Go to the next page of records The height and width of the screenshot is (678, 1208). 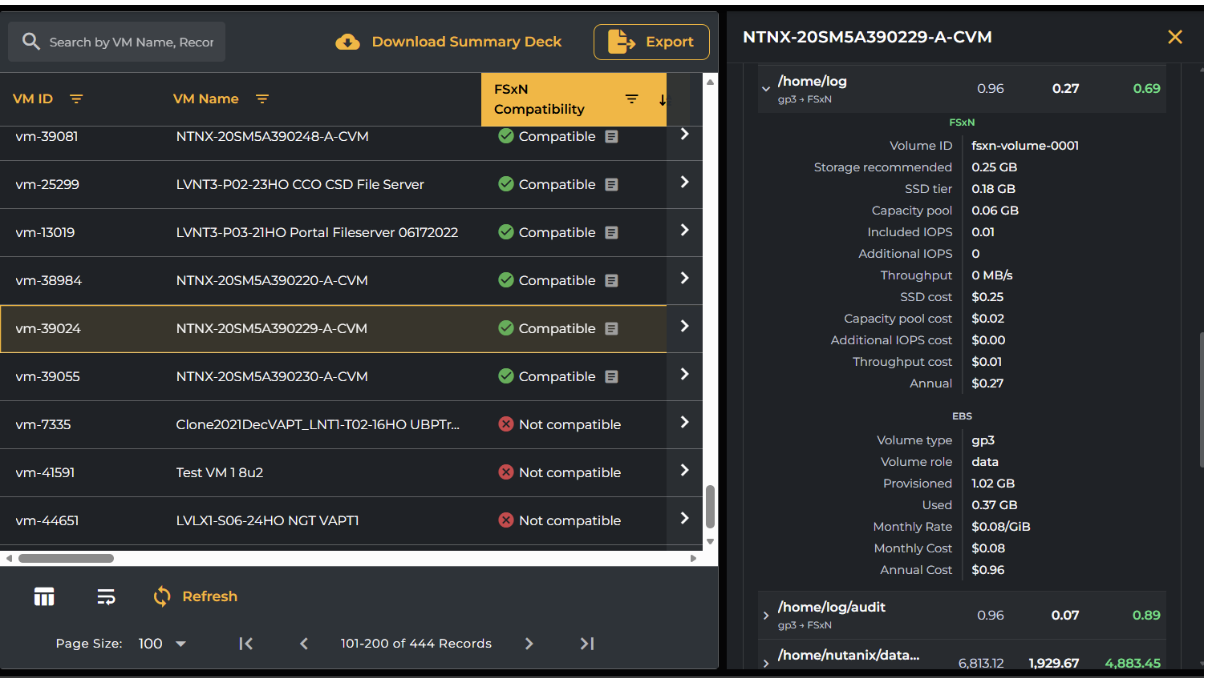tap(529, 644)
